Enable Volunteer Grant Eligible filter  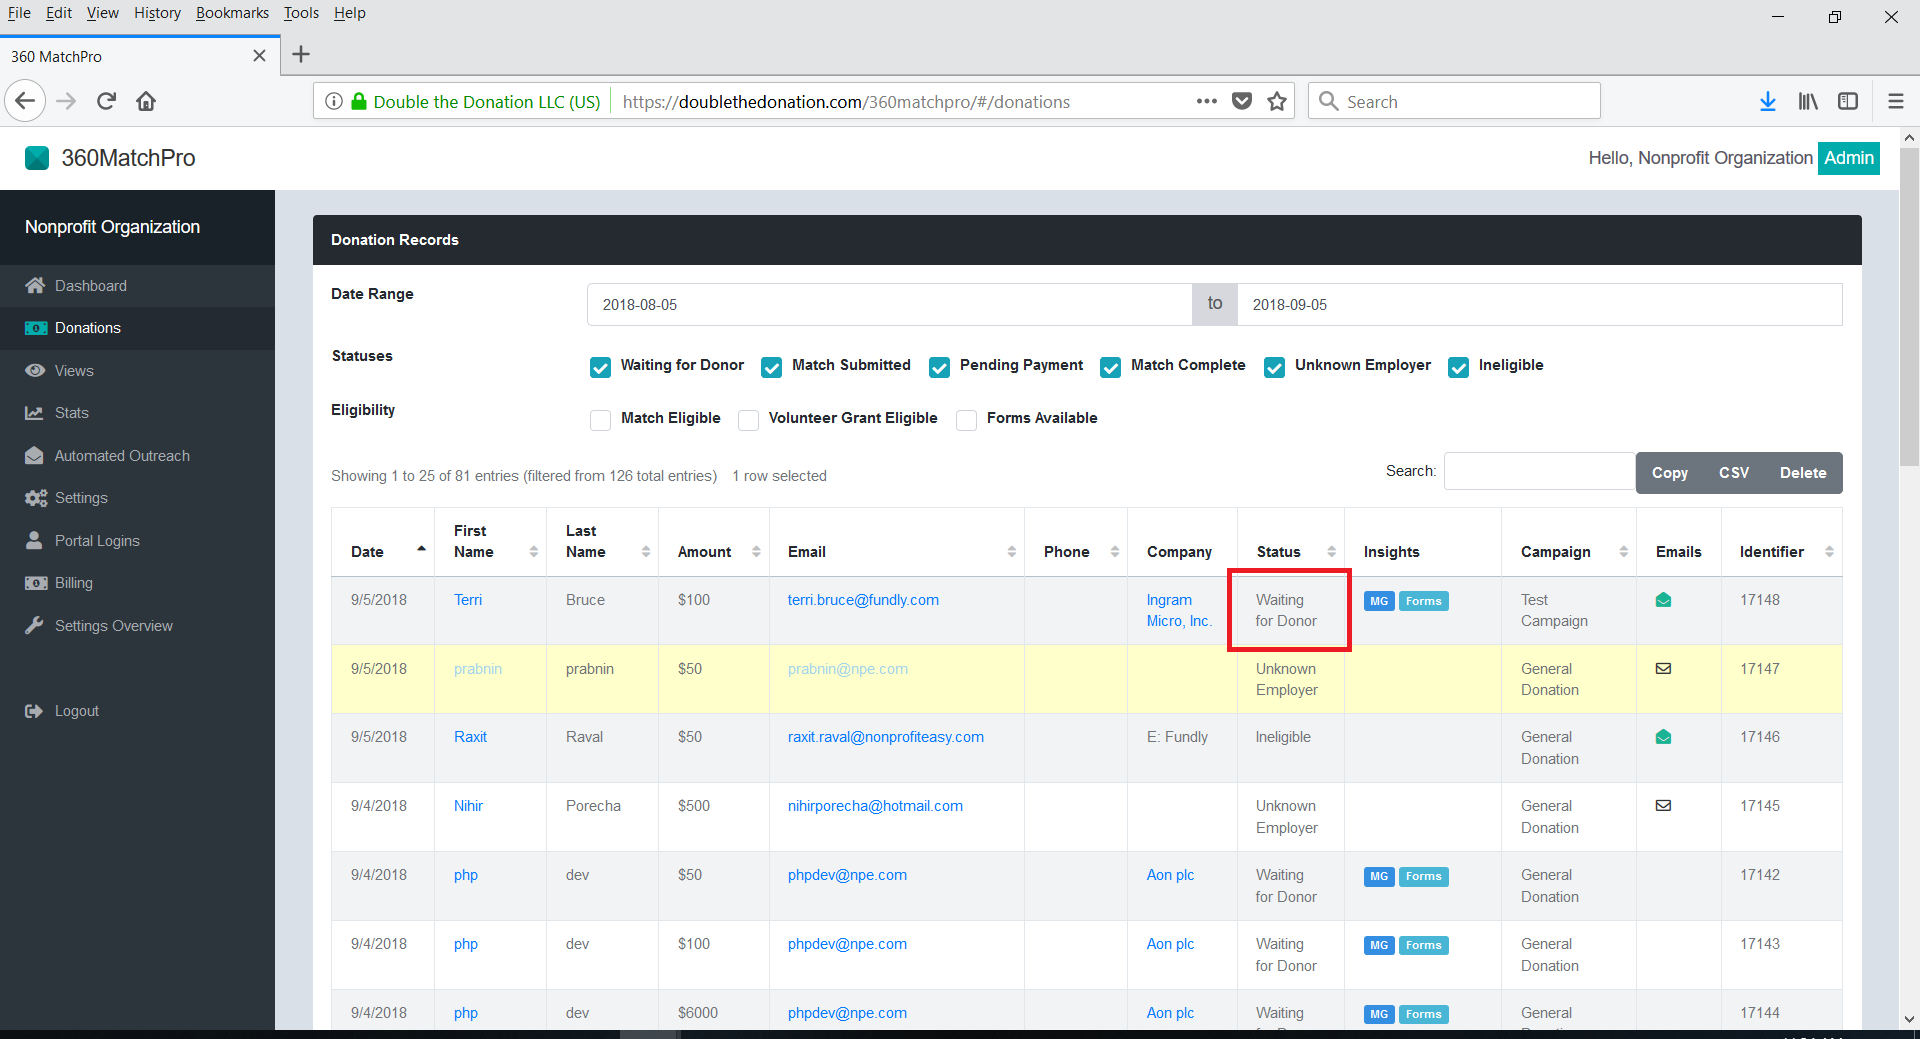pyautogui.click(x=748, y=420)
